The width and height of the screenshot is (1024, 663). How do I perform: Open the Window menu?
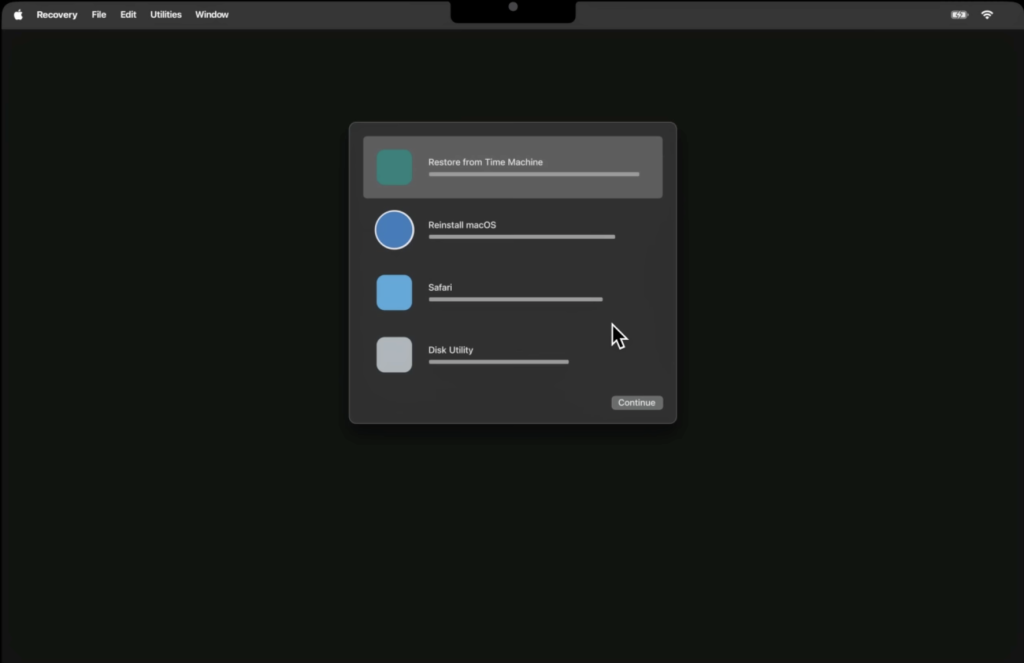211,14
